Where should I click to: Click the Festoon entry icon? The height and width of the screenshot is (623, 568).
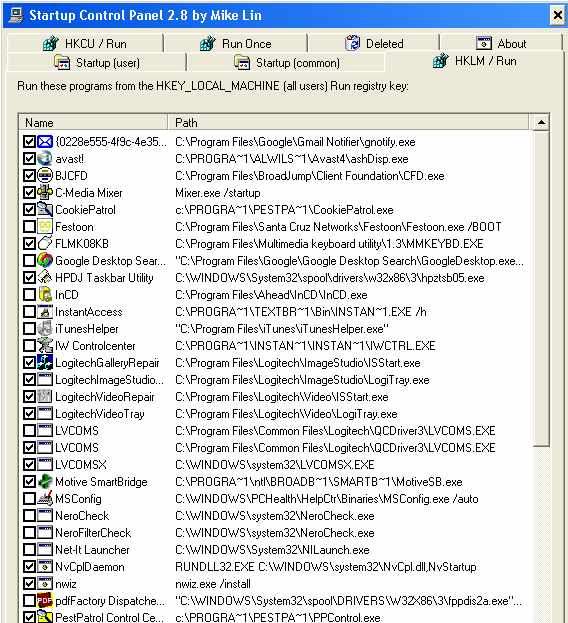[45, 227]
